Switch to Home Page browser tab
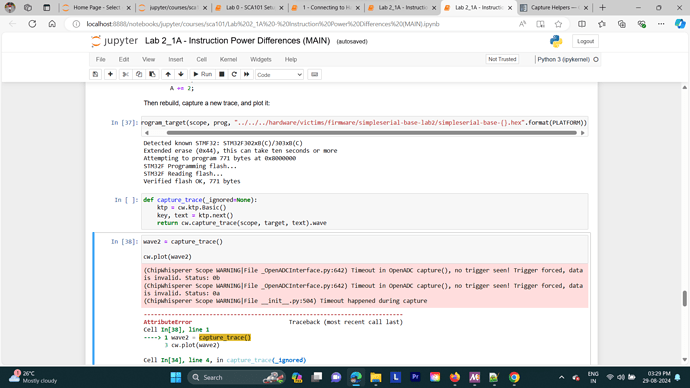Screen dimensions: 690x388 pos(96,7)
